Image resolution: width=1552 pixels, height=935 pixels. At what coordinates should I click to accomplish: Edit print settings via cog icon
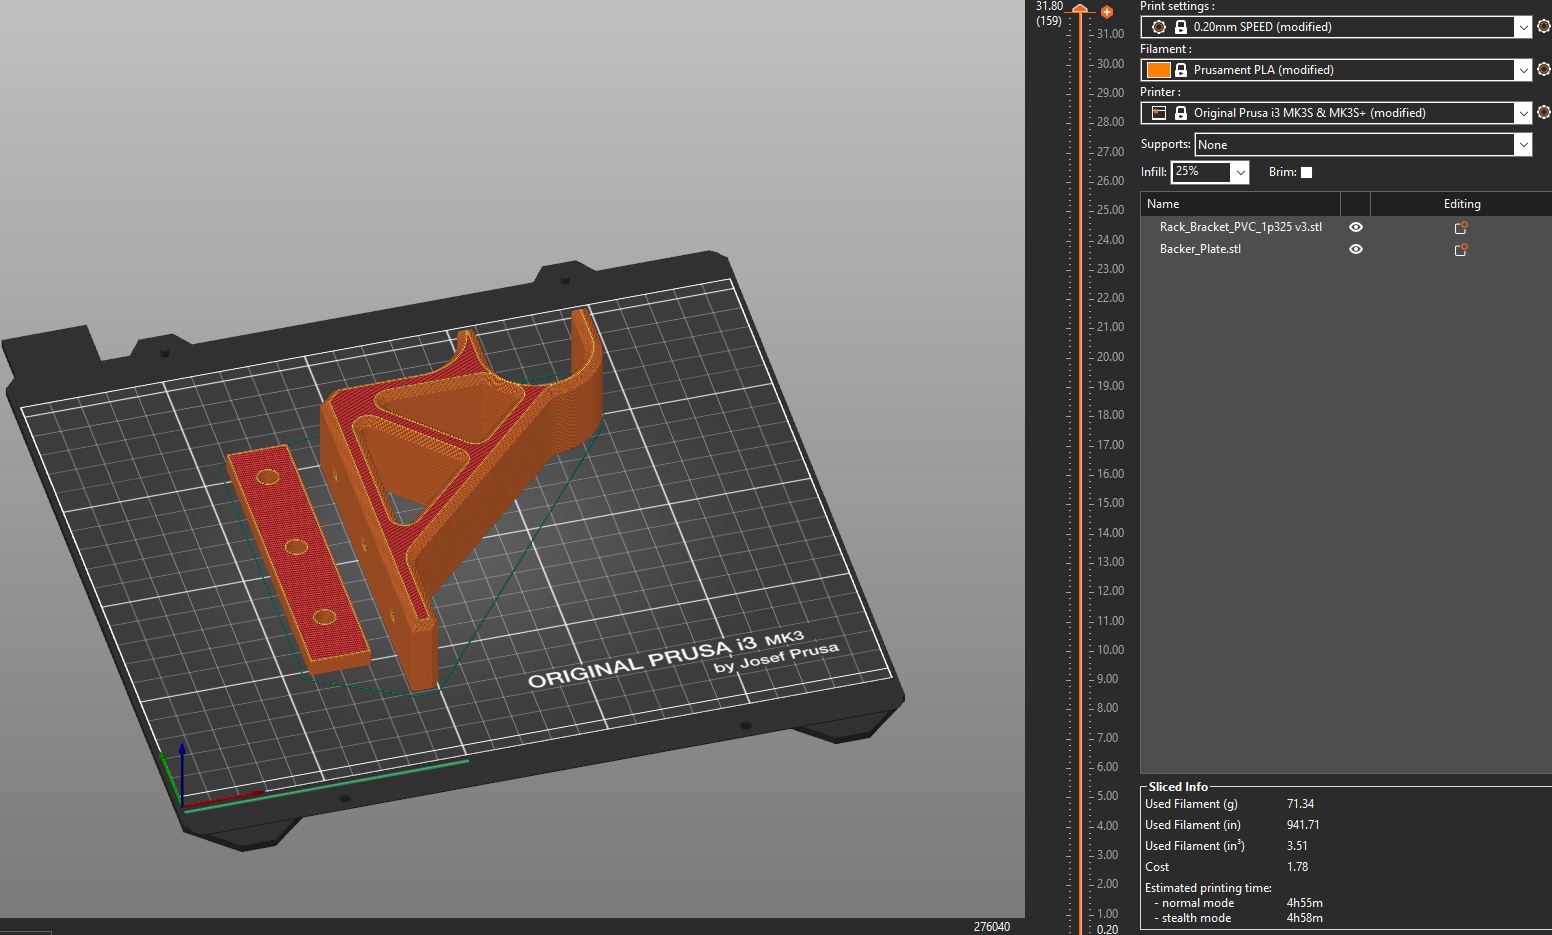1543,27
